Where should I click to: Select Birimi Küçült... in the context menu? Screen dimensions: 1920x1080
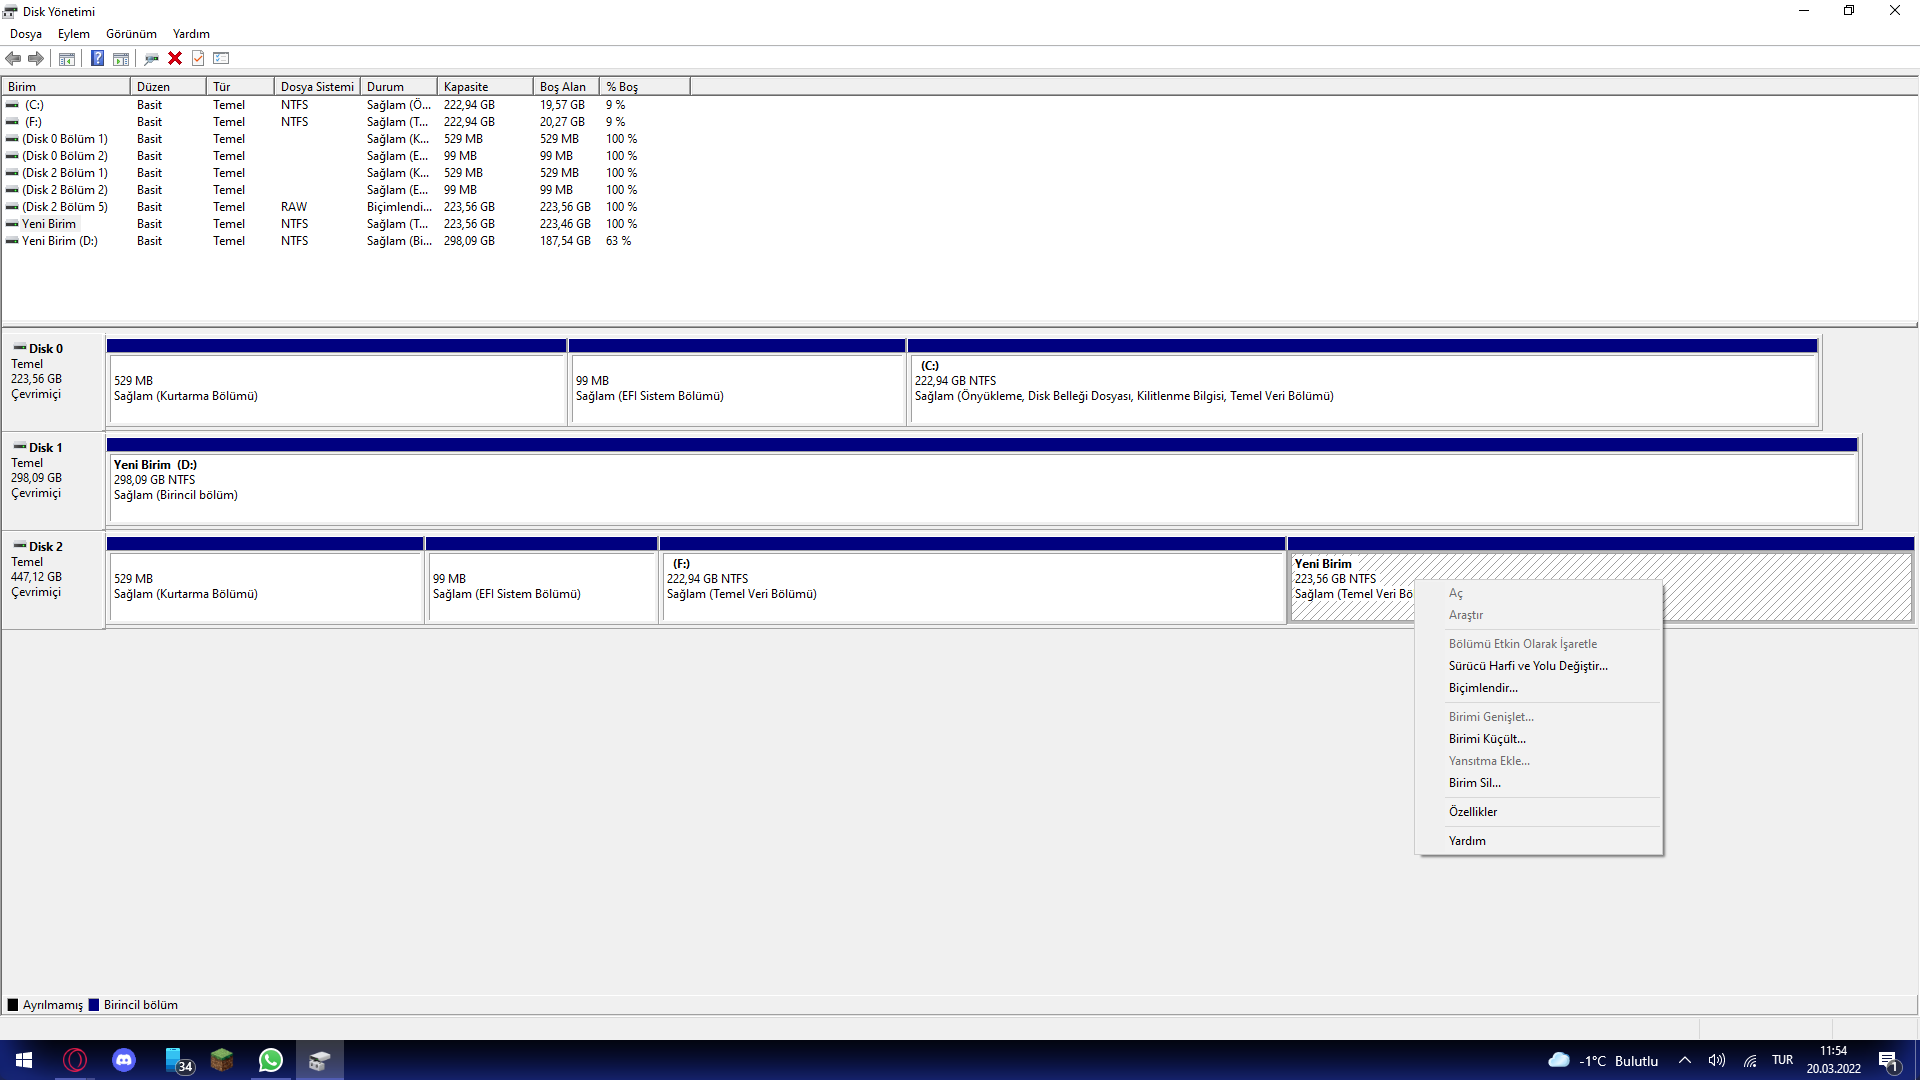1487,739
